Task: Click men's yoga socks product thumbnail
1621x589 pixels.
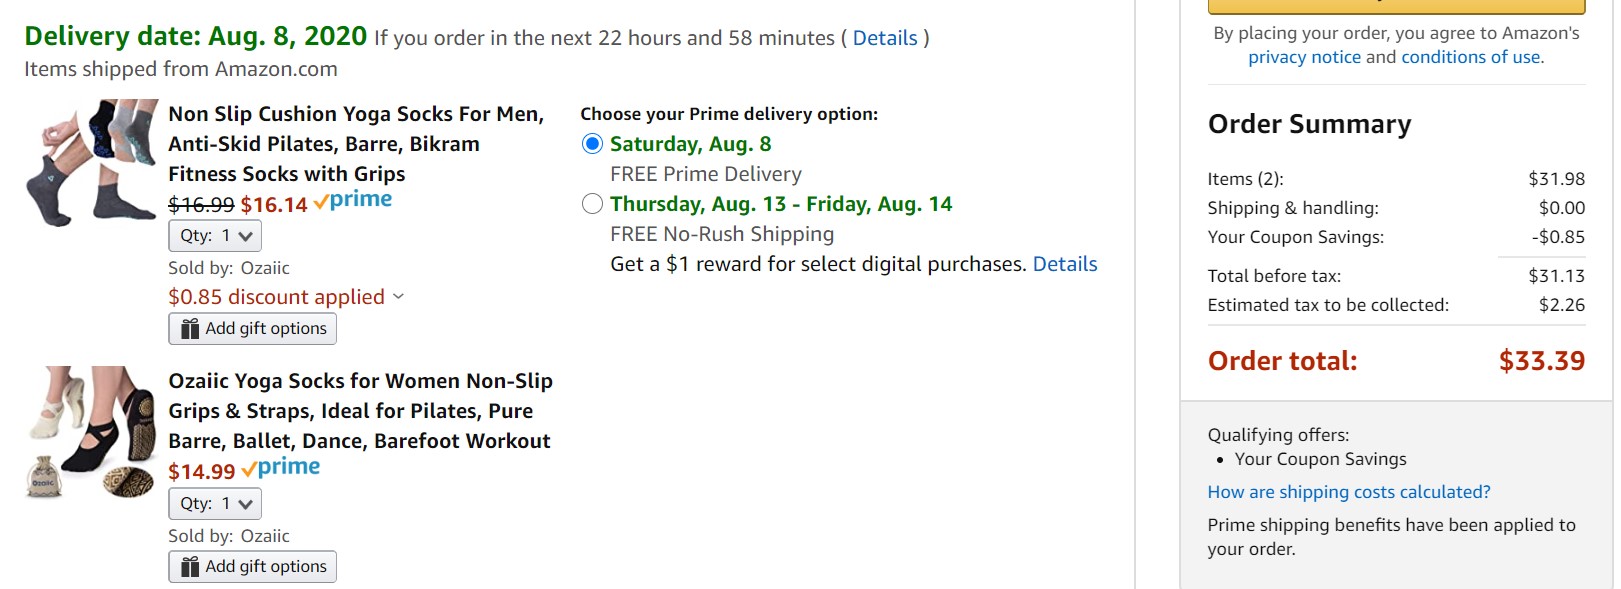Action: [x=91, y=162]
